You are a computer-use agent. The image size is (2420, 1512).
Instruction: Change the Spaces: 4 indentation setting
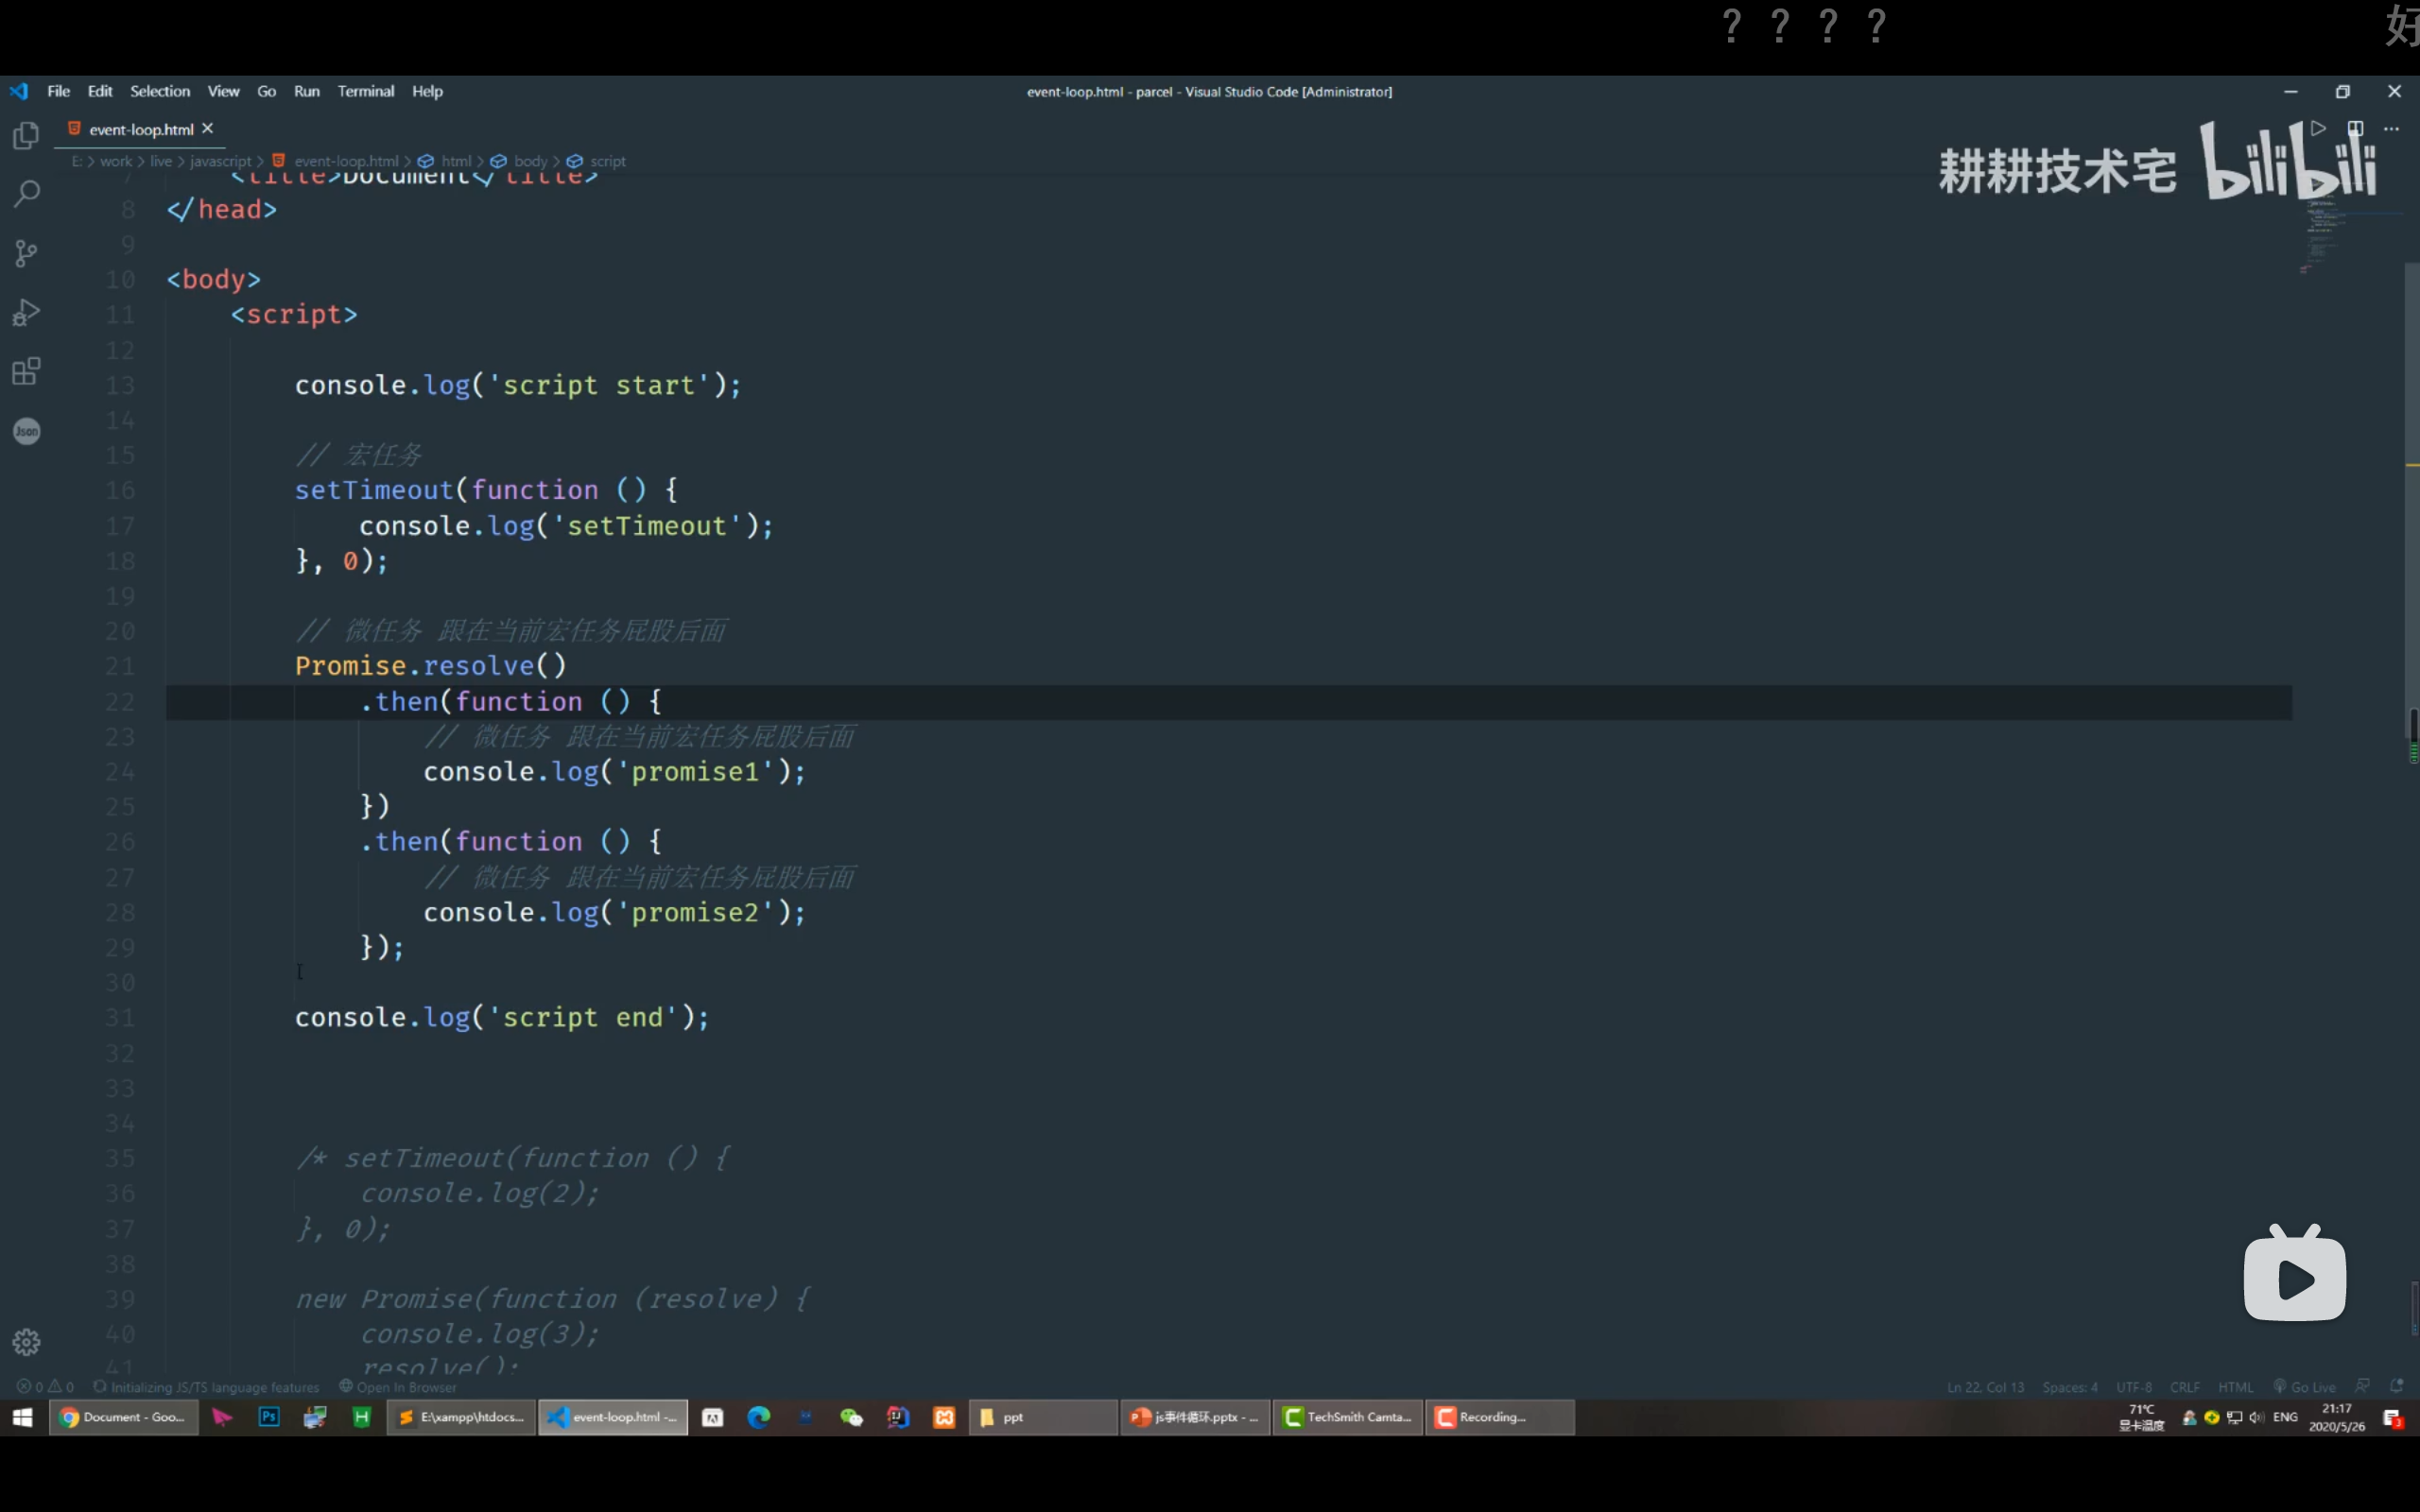coord(2069,1387)
